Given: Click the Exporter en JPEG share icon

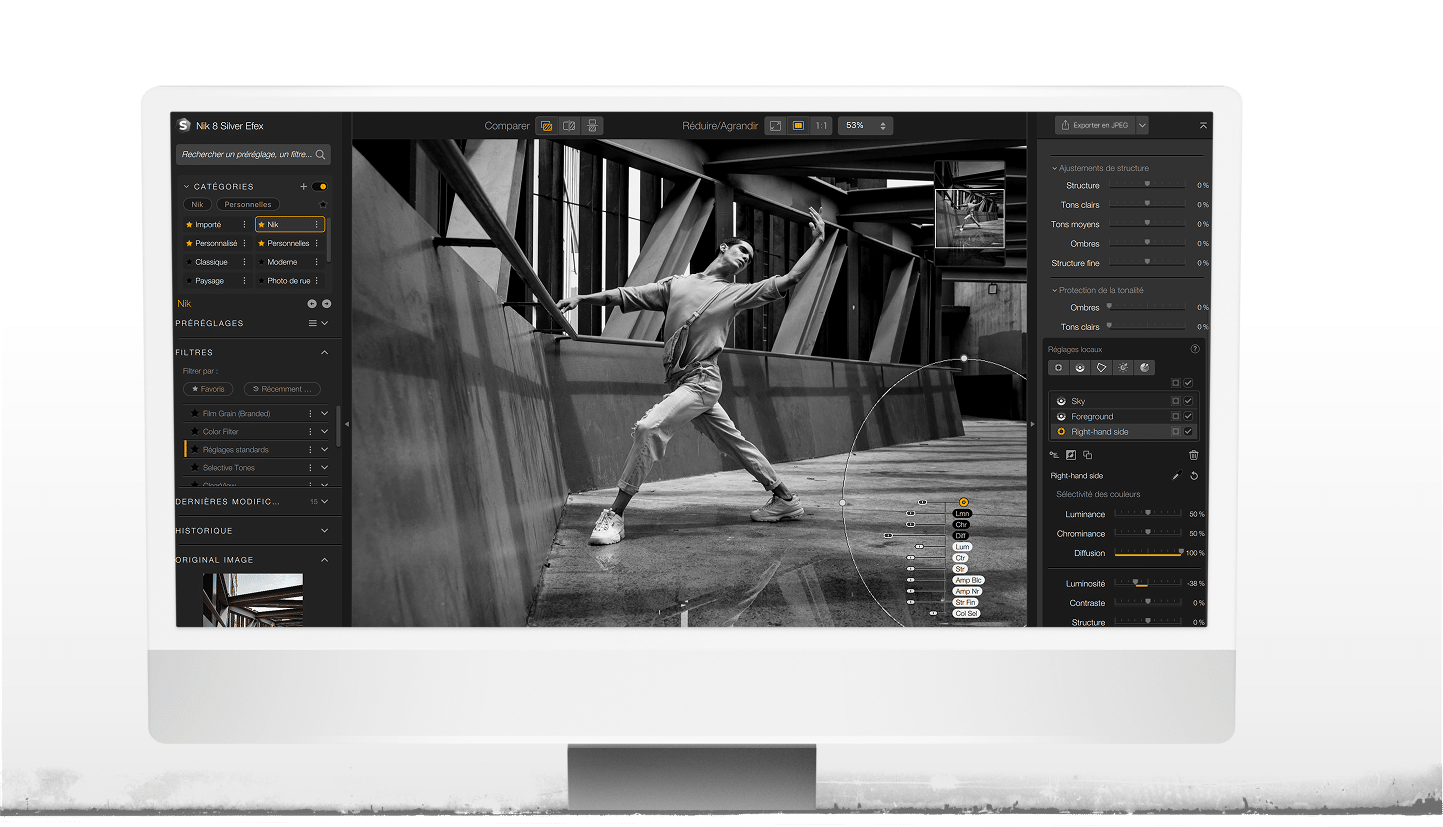Looking at the screenshot, I should [1066, 126].
